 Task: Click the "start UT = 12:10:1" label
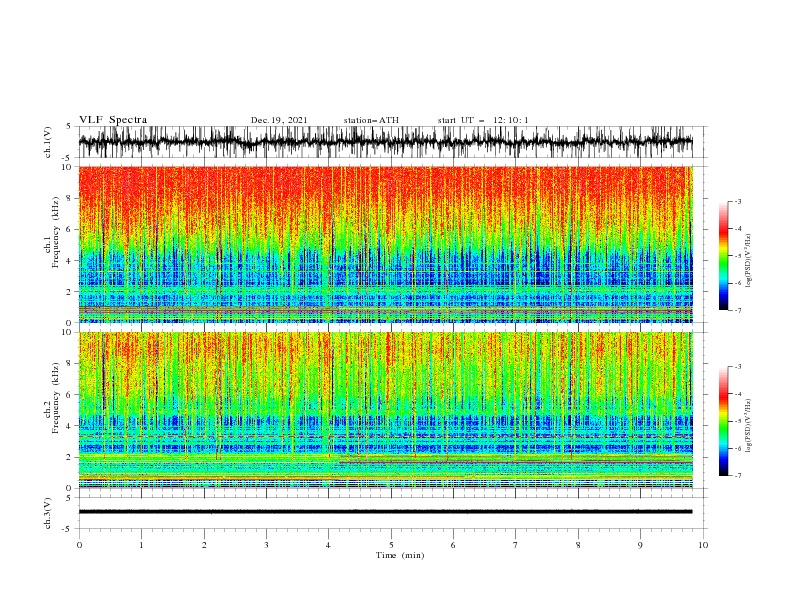coord(483,120)
